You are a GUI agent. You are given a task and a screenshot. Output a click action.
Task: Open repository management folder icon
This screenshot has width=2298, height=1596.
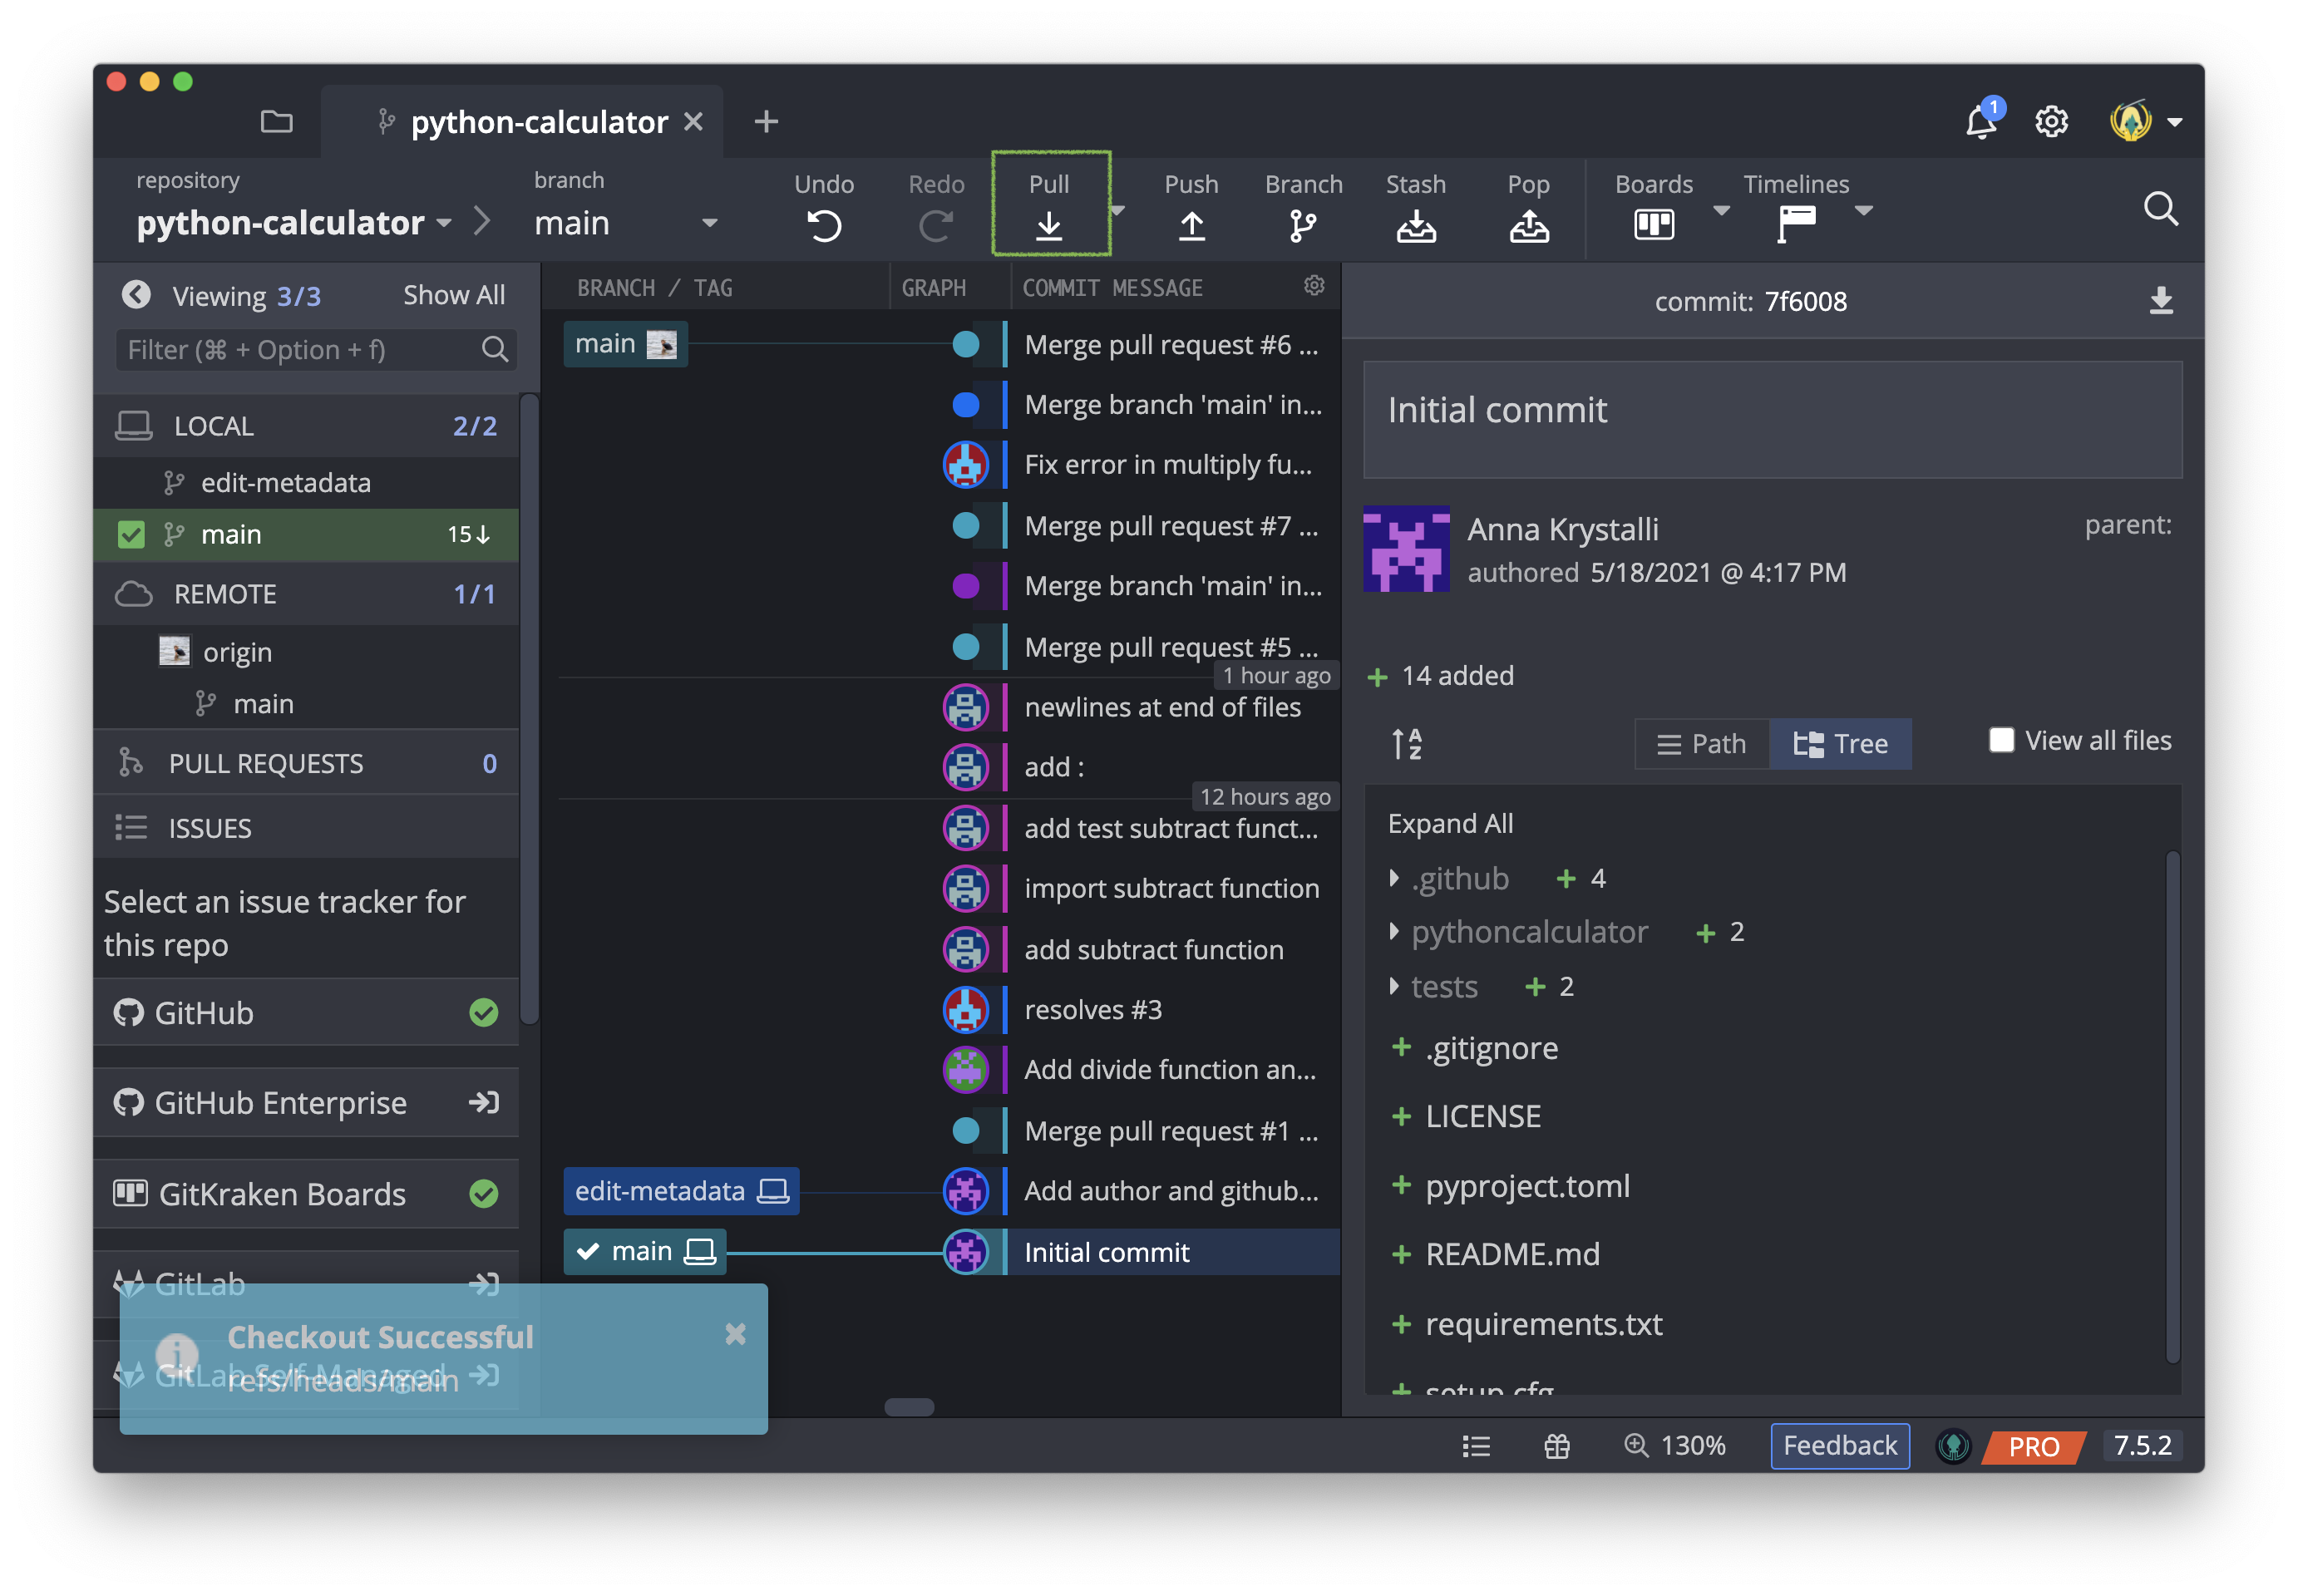(x=276, y=121)
